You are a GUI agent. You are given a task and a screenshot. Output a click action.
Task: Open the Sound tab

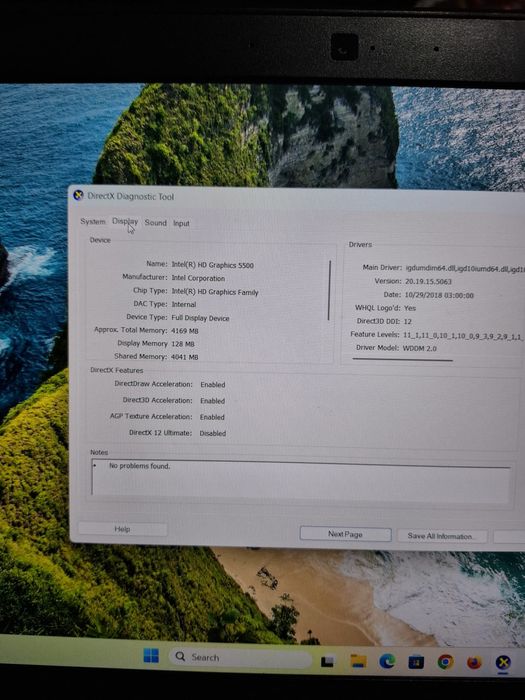click(x=155, y=222)
